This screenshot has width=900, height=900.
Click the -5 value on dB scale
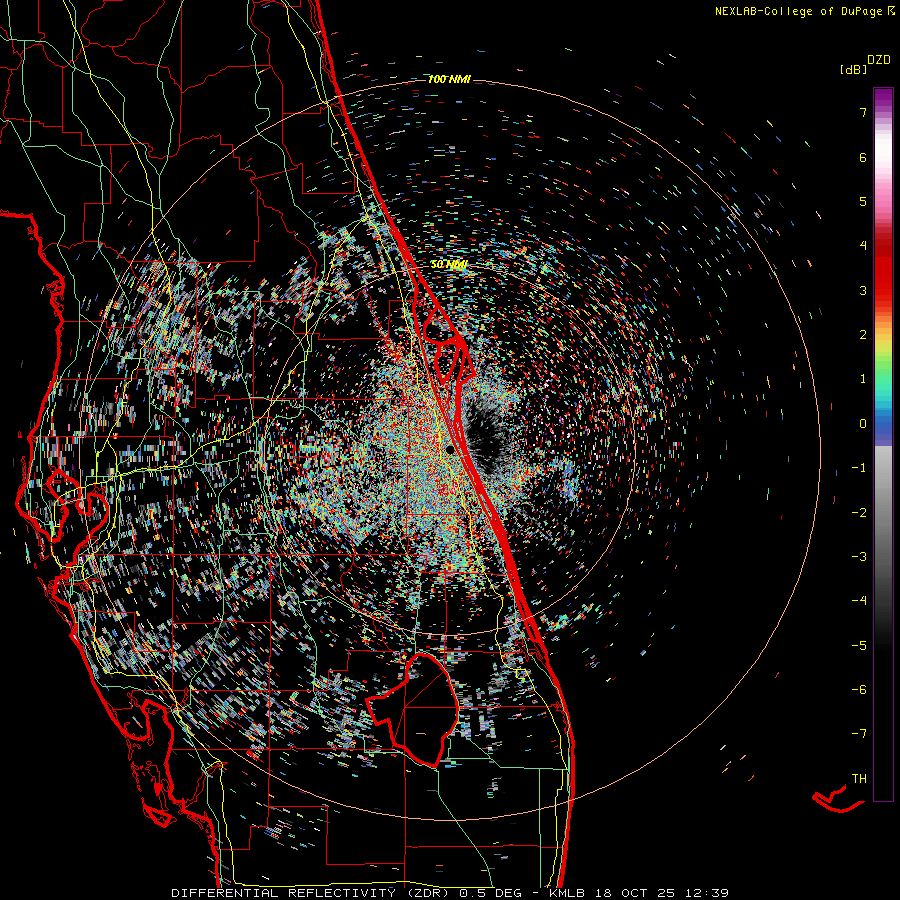pos(859,646)
